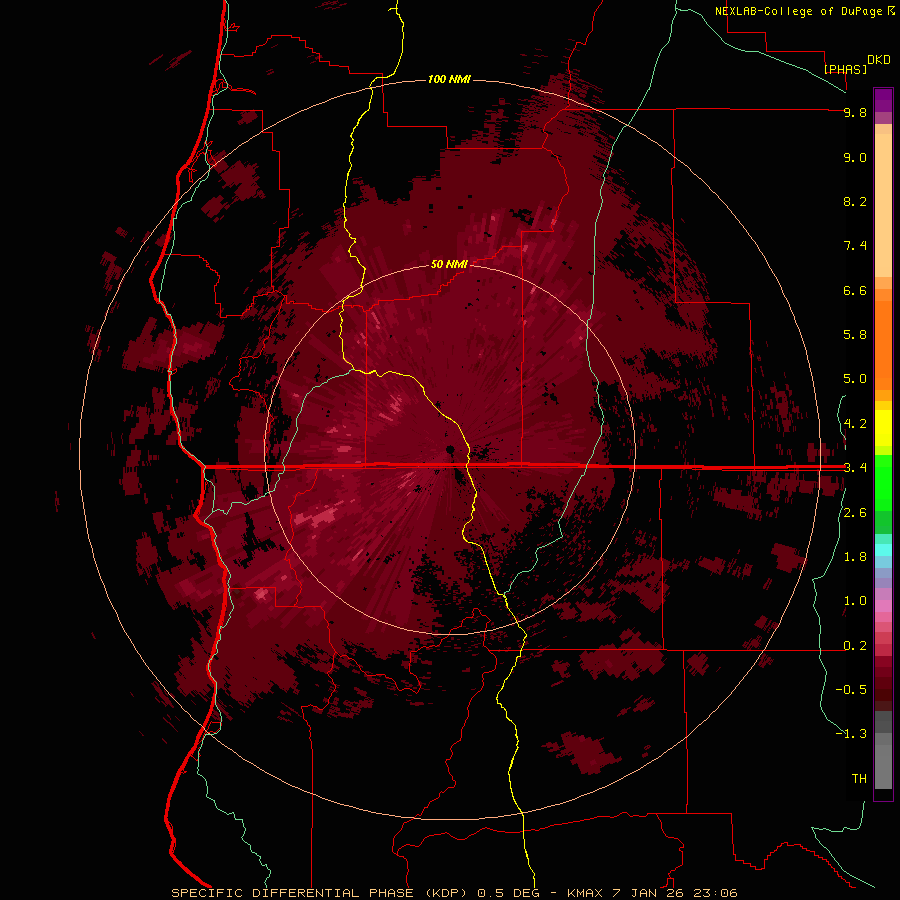The width and height of the screenshot is (900, 900).
Task: Click the black radar site dot at center
Action: click(451, 449)
